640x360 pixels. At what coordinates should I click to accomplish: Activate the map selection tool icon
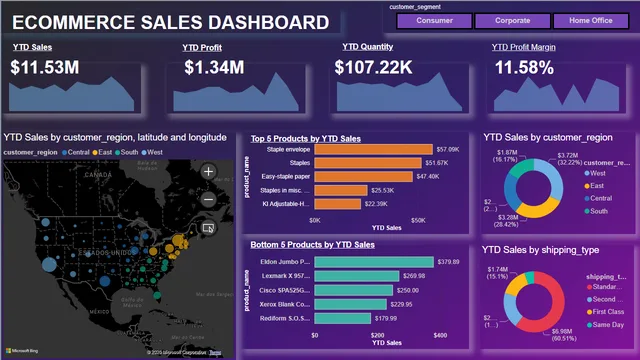pyautogui.click(x=209, y=228)
